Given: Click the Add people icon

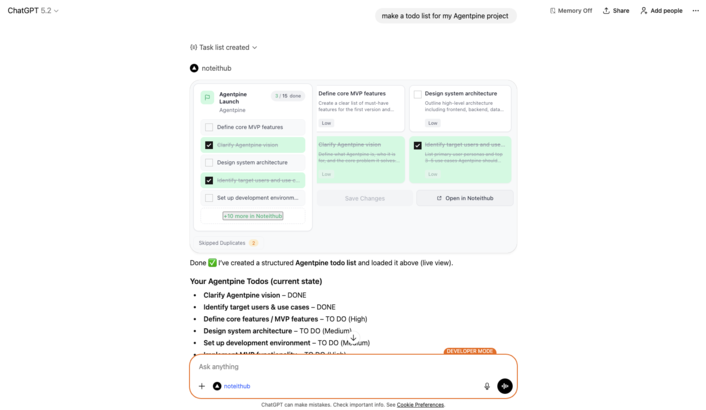Looking at the screenshot, I should 643,11.
